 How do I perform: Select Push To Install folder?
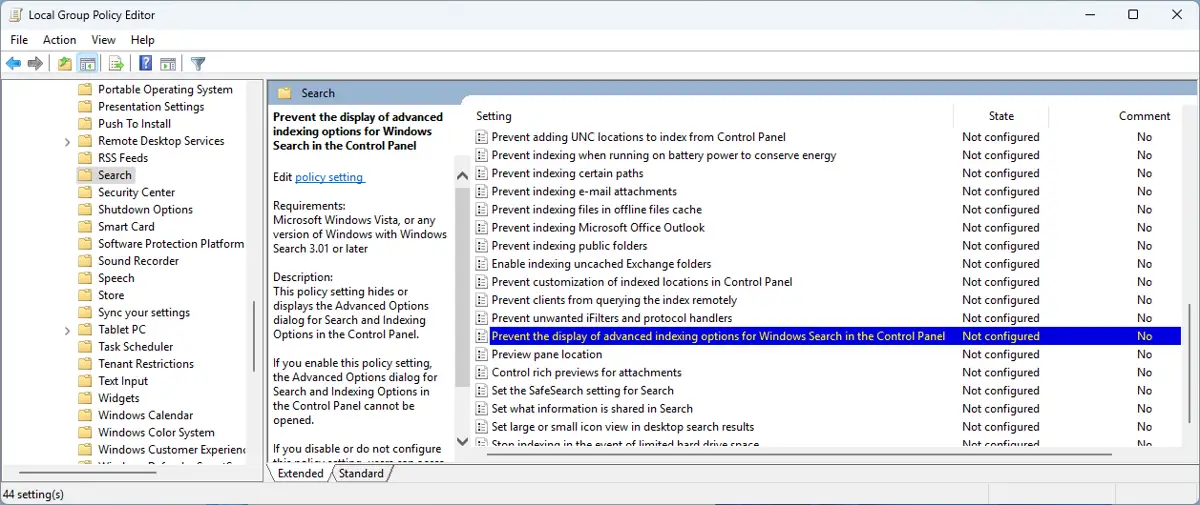click(134, 124)
